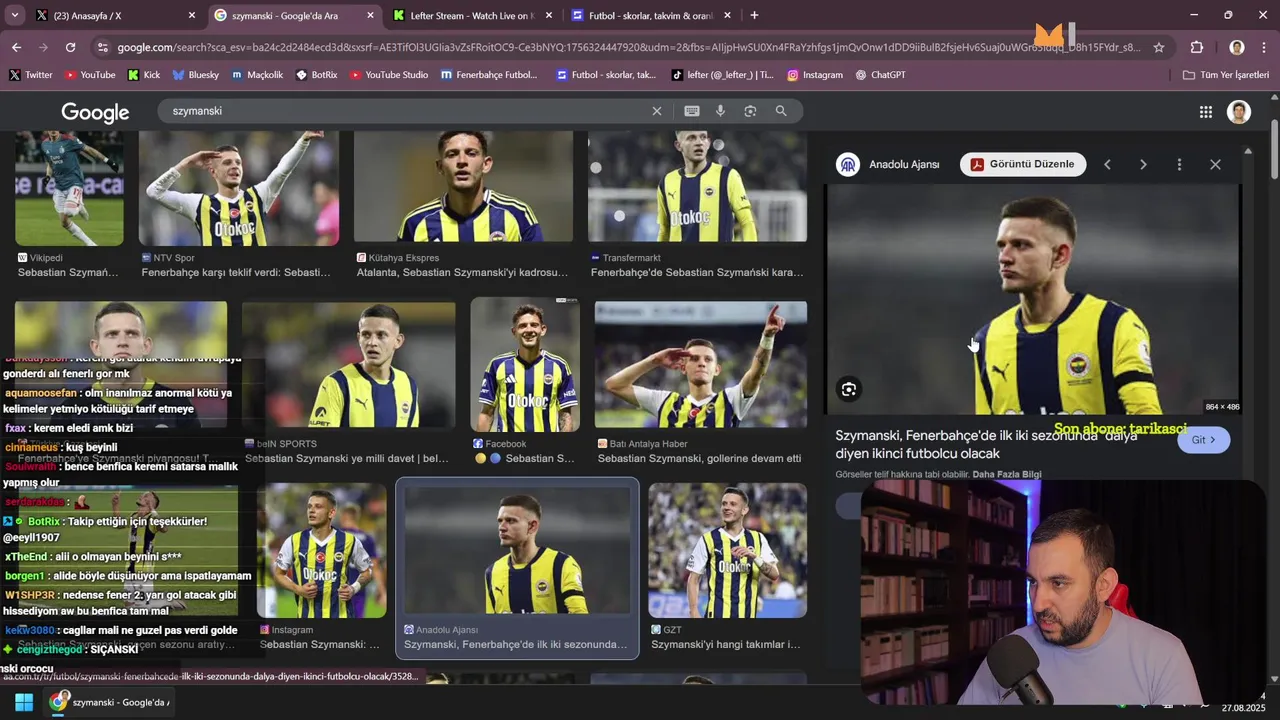Open Chrome three-dot menu

pyautogui.click(x=1265, y=47)
